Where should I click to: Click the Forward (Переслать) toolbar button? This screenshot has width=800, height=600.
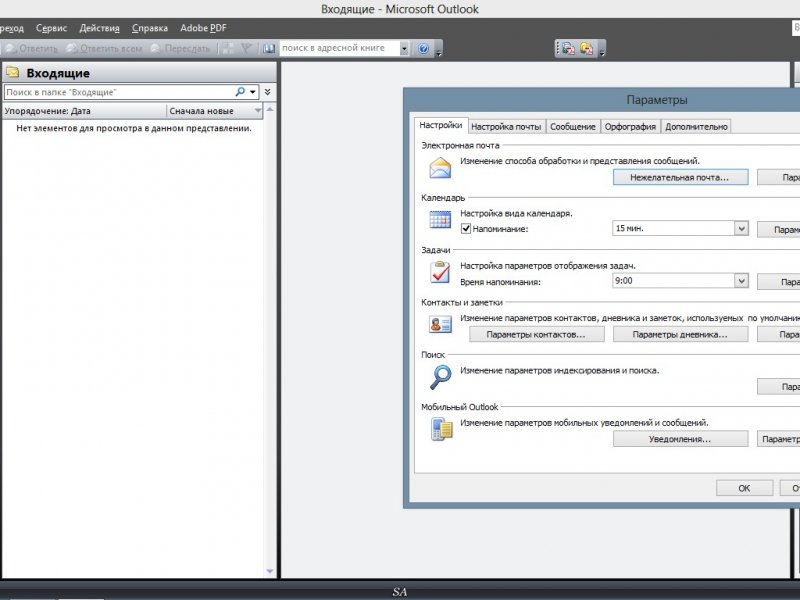(181, 48)
